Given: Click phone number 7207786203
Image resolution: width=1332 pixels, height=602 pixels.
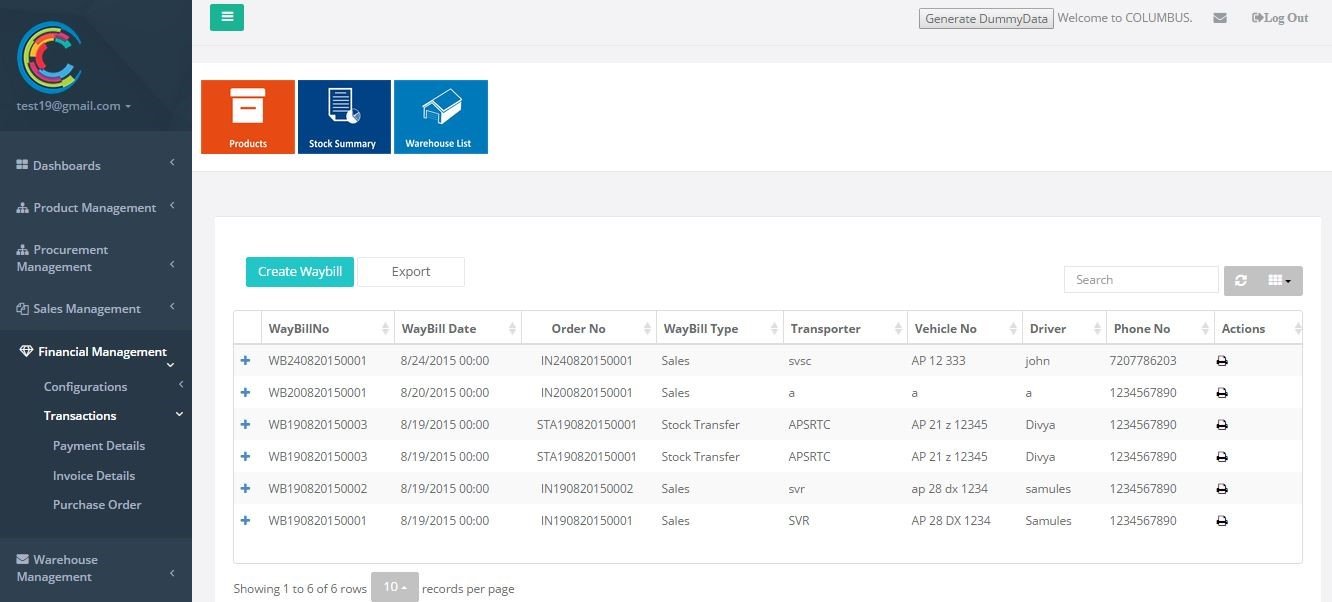Looking at the screenshot, I should pyautogui.click(x=1143, y=361).
